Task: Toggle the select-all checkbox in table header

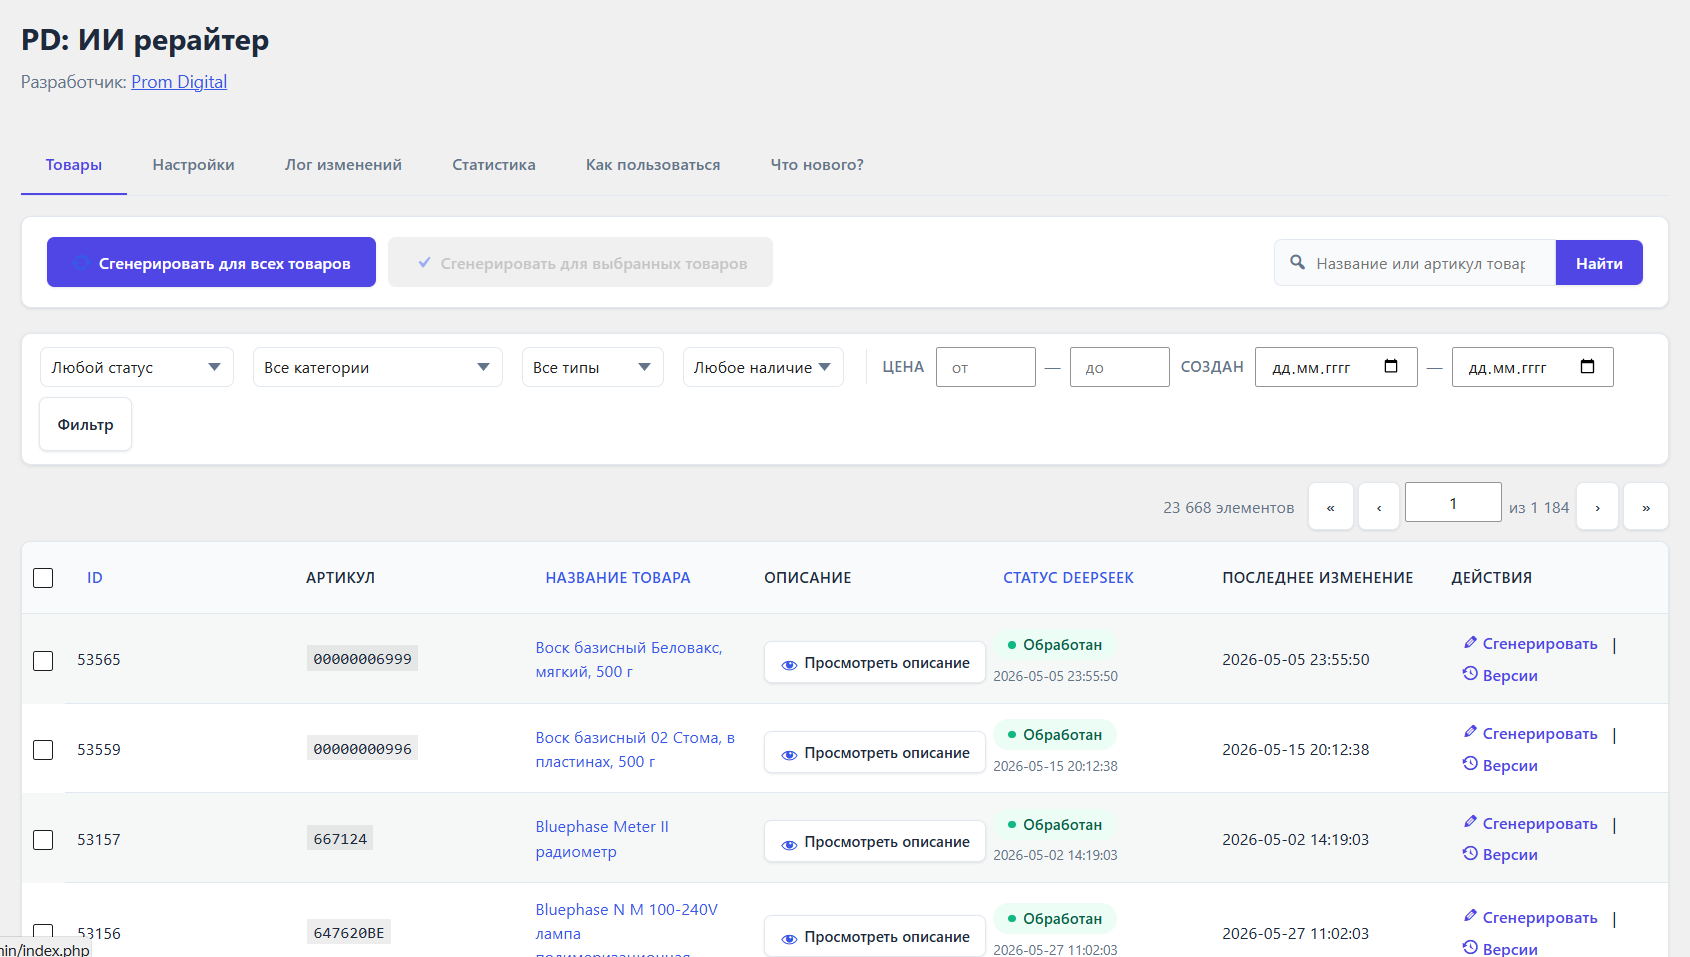Action: pyautogui.click(x=43, y=578)
